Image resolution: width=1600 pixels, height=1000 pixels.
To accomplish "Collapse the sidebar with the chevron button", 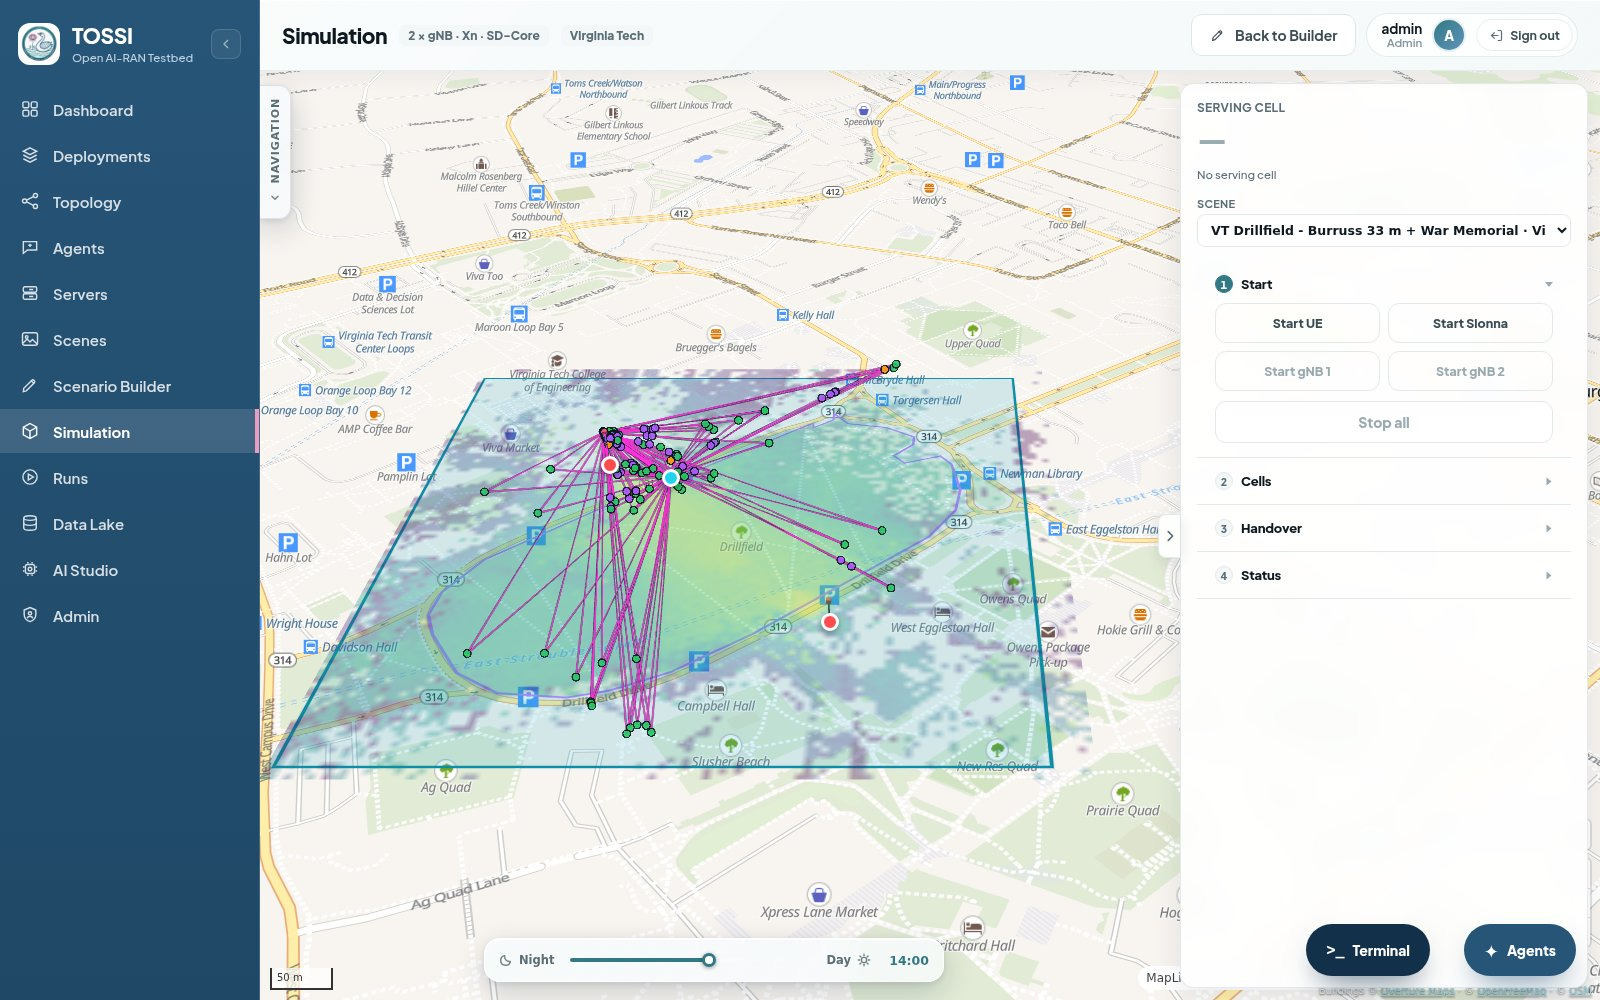I will (226, 44).
